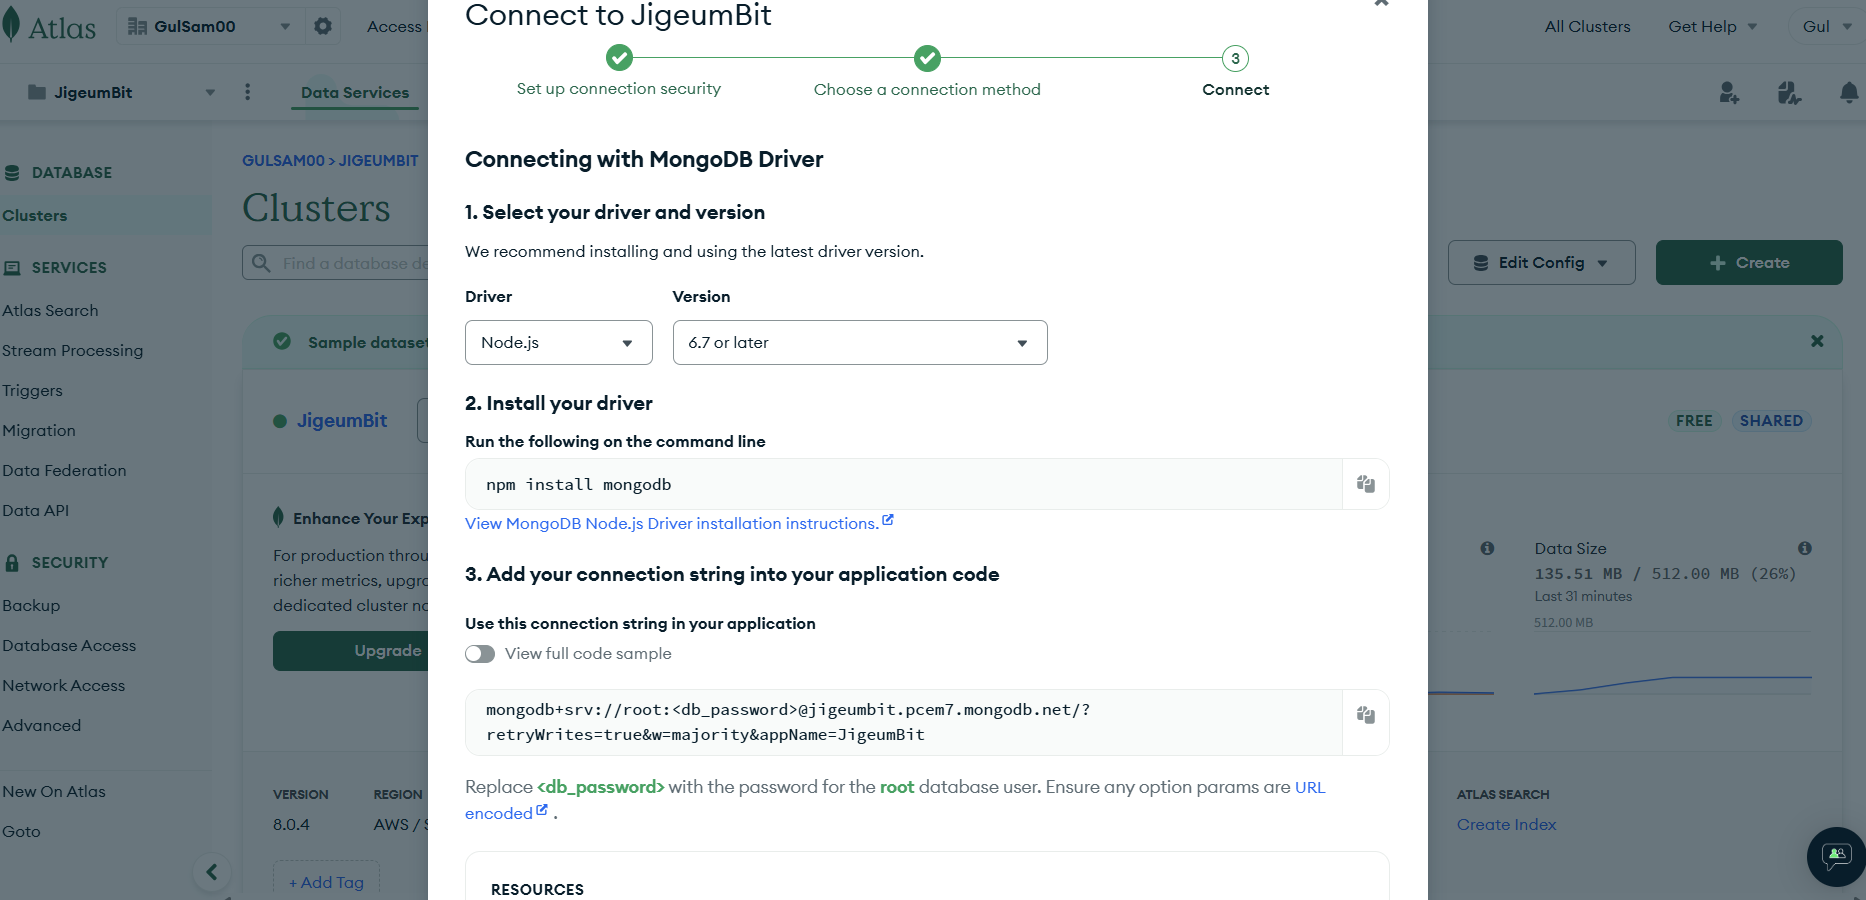Viewport: 1866px width, 900px height.
Task: Copy the connection string
Action: 1366,715
